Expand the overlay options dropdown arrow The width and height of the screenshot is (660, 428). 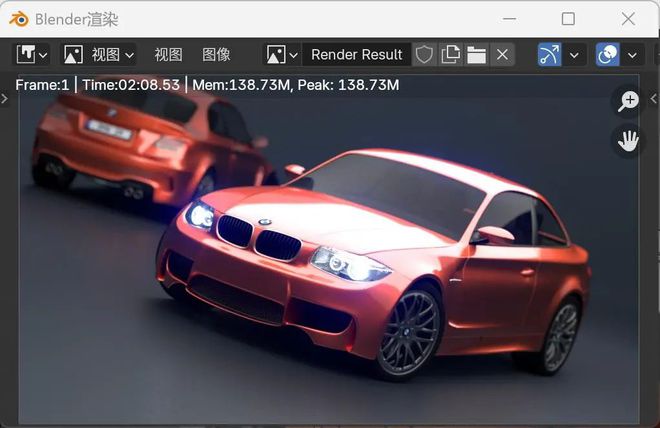coord(632,55)
